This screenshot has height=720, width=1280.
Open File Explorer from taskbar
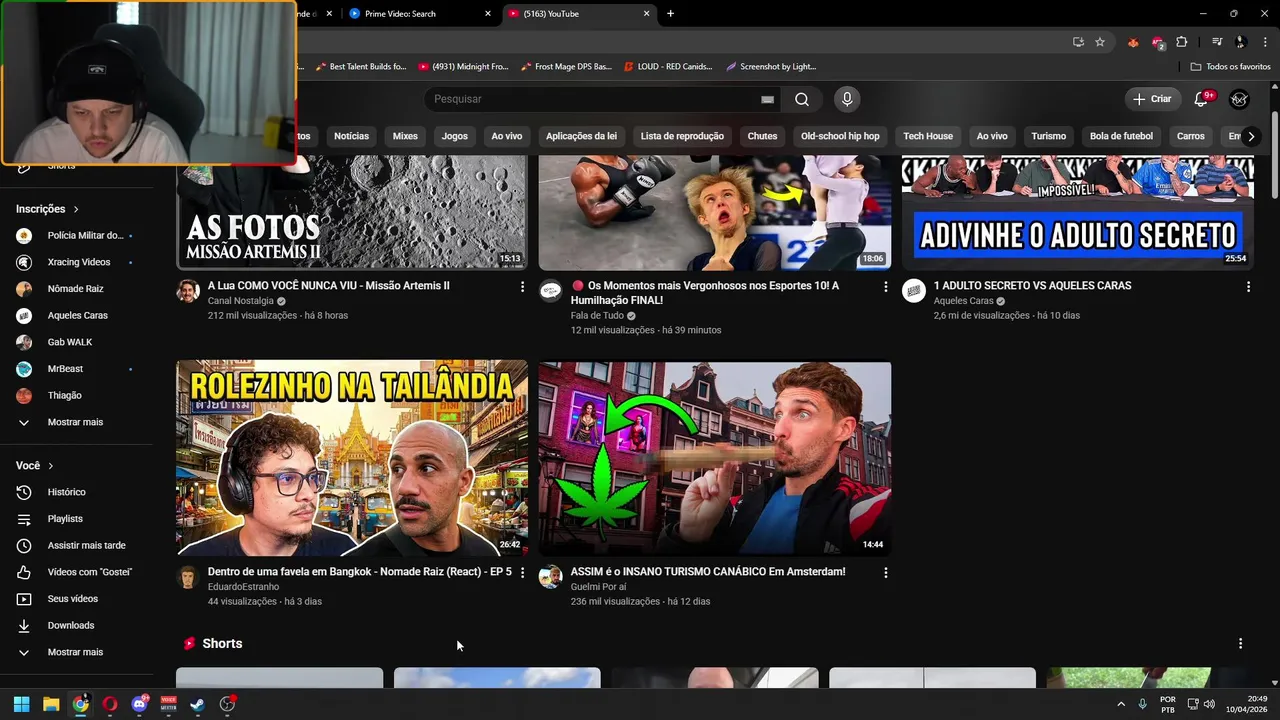51,704
